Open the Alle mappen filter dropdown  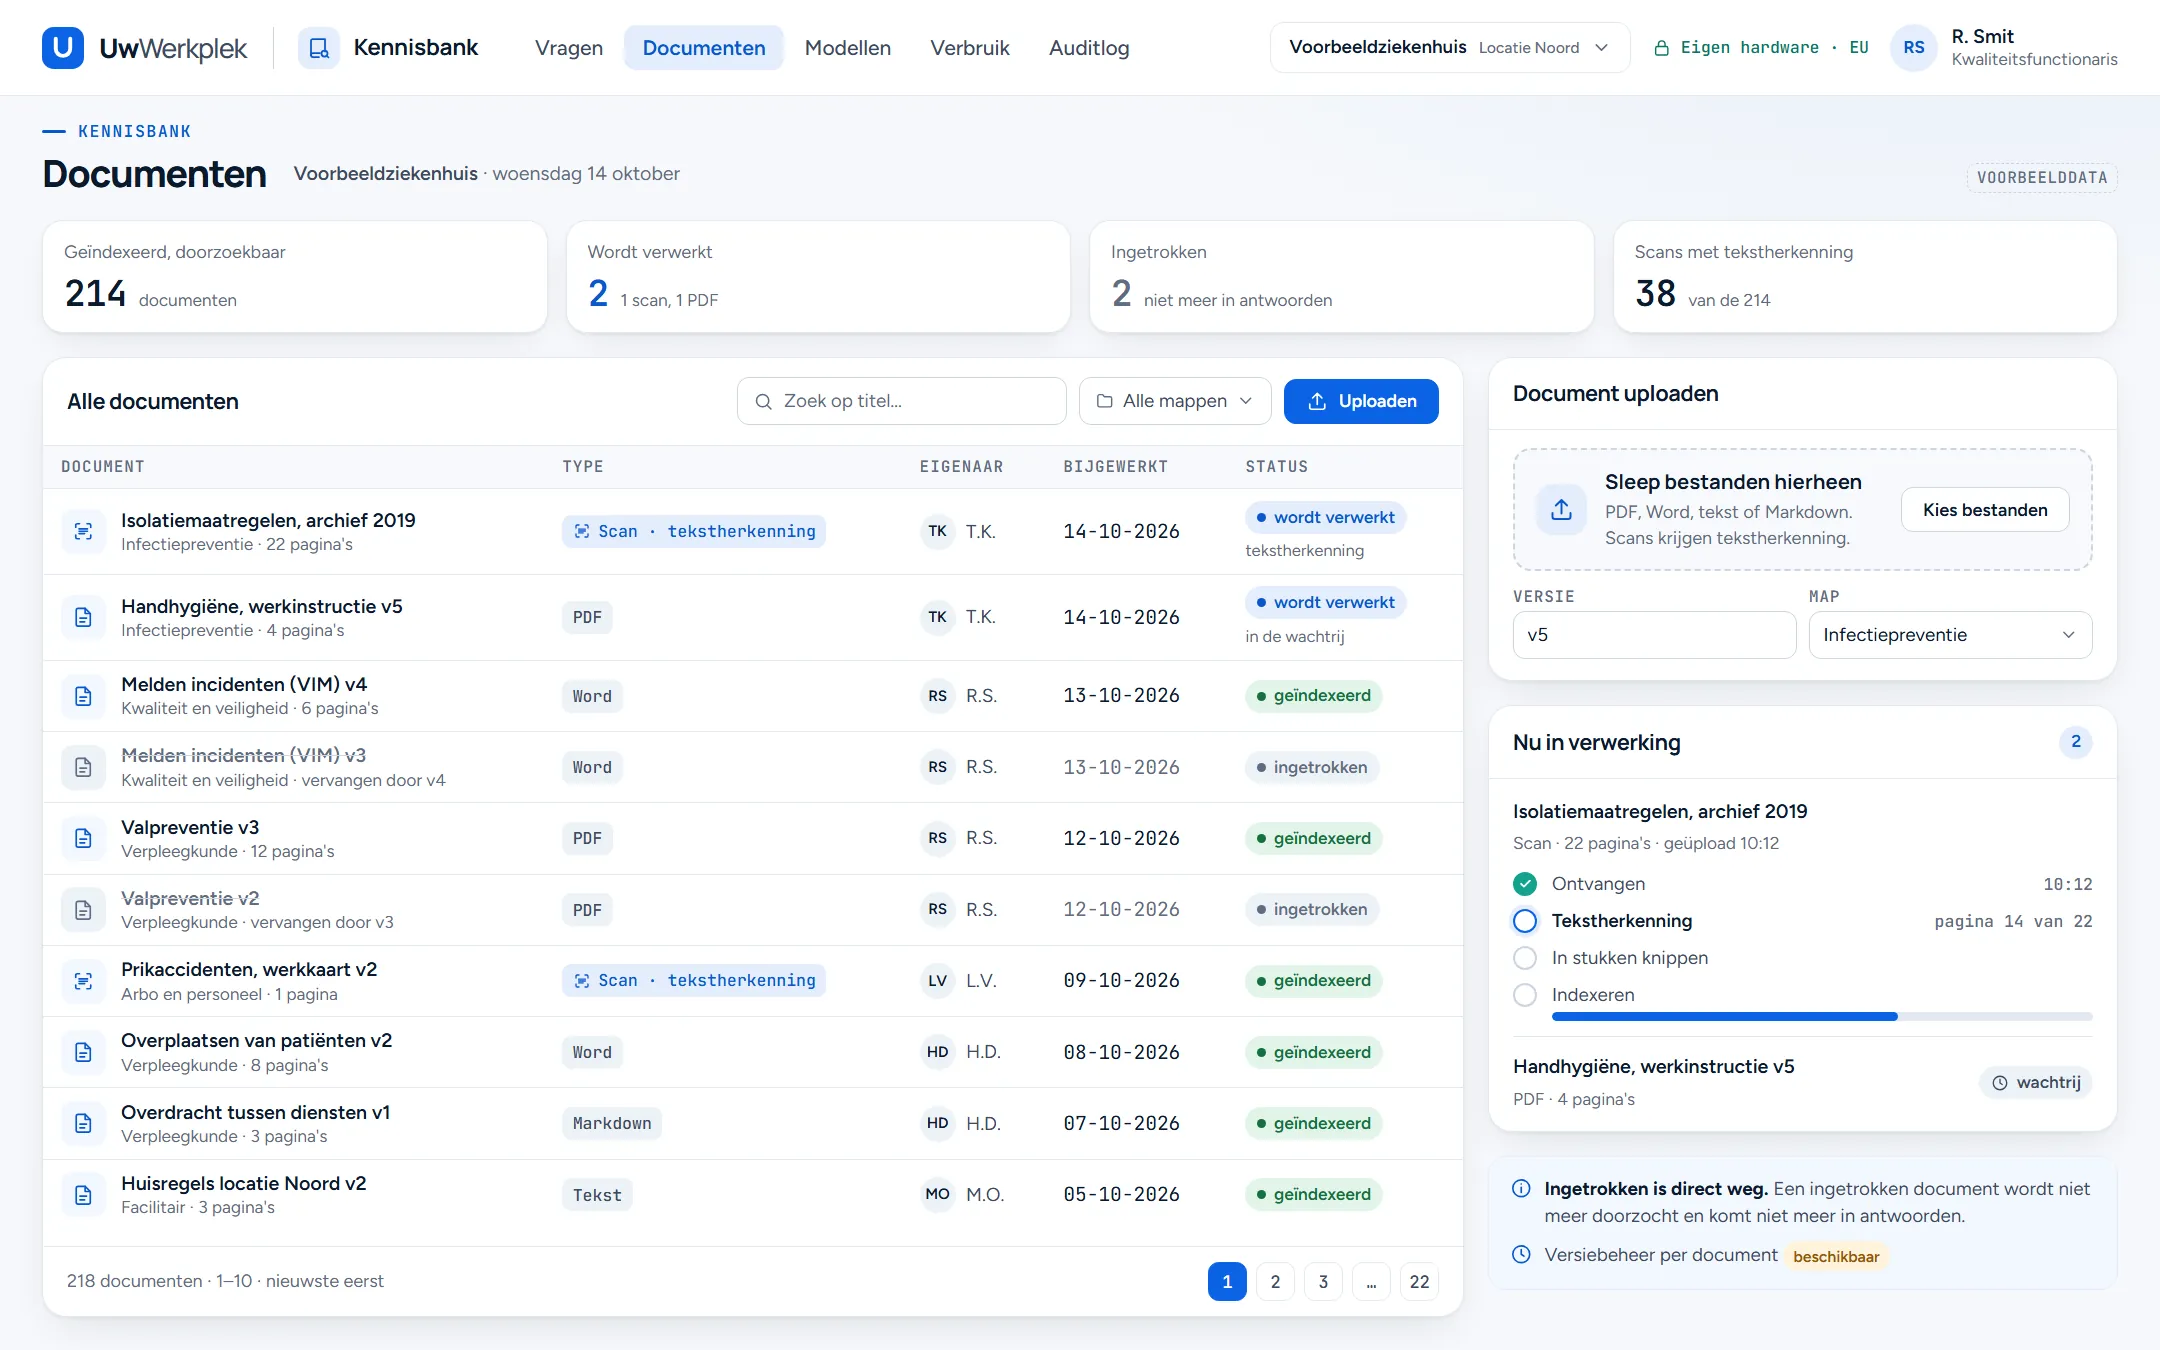(1175, 401)
